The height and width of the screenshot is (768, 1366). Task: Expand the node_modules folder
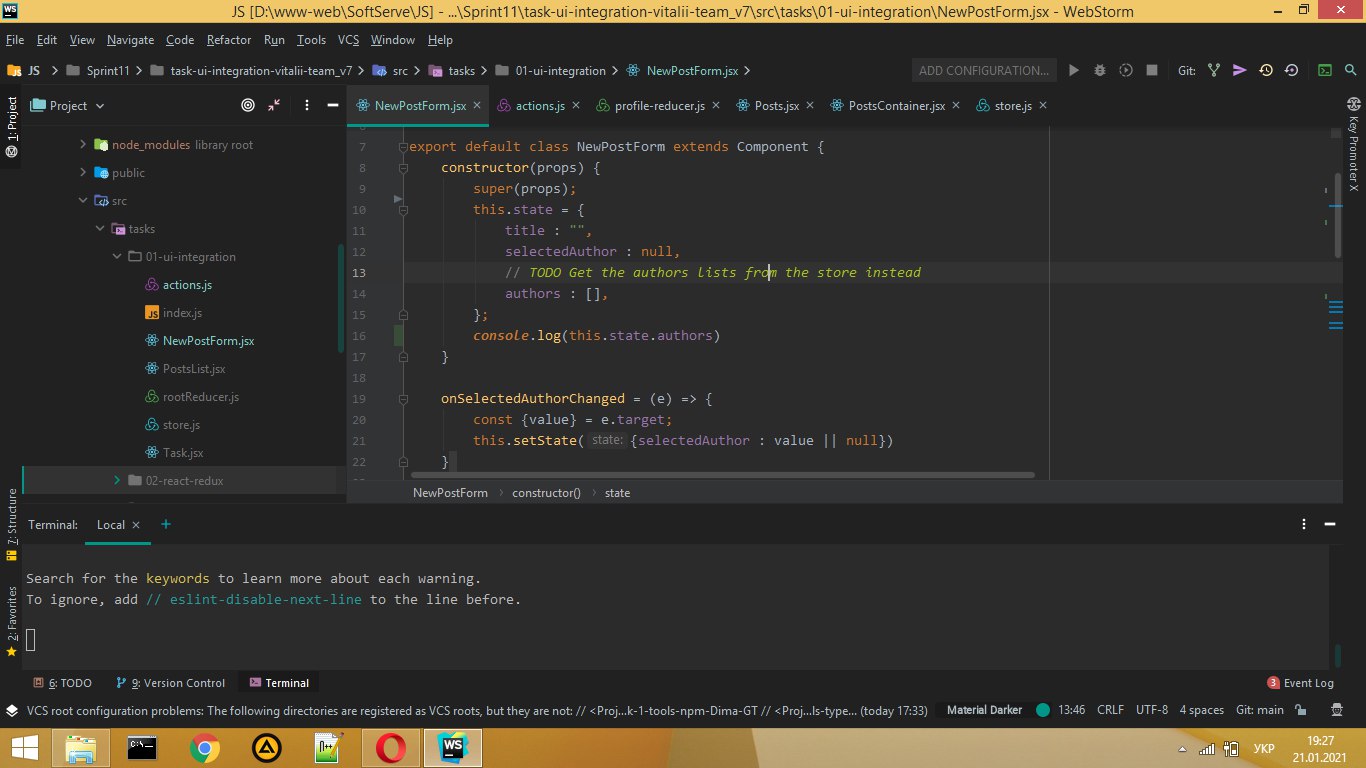[x=84, y=145]
